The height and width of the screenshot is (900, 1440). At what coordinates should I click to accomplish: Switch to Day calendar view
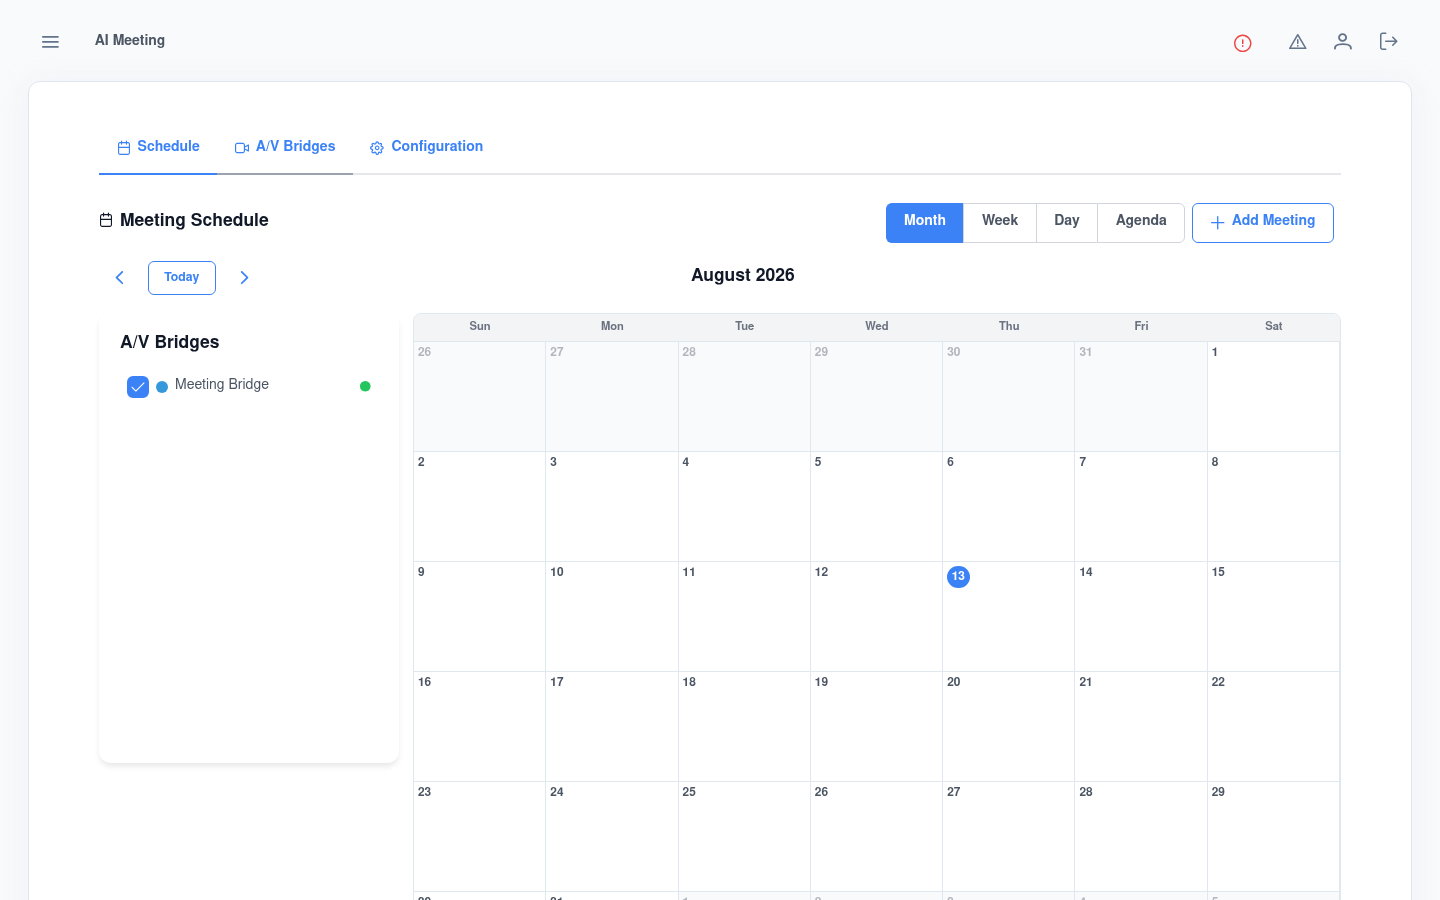(x=1067, y=223)
